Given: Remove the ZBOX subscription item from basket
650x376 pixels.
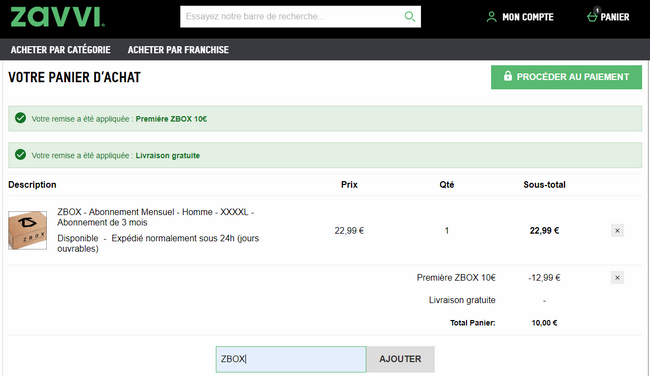Looking at the screenshot, I should click(x=617, y=230).
